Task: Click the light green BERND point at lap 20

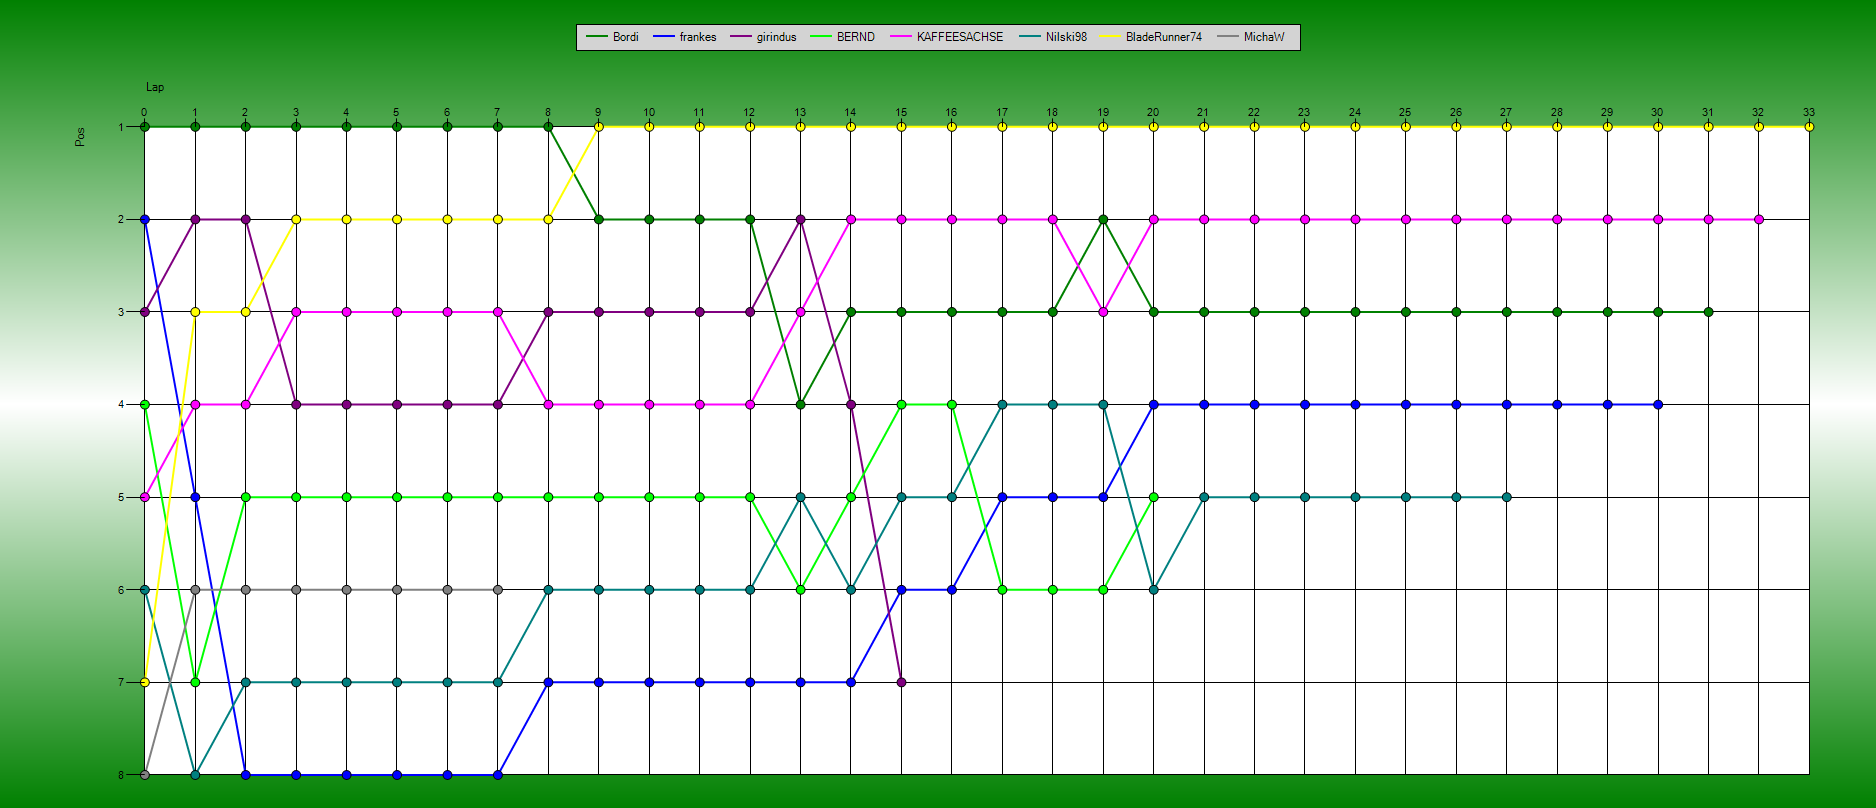Action: (x=1153, y=497)
